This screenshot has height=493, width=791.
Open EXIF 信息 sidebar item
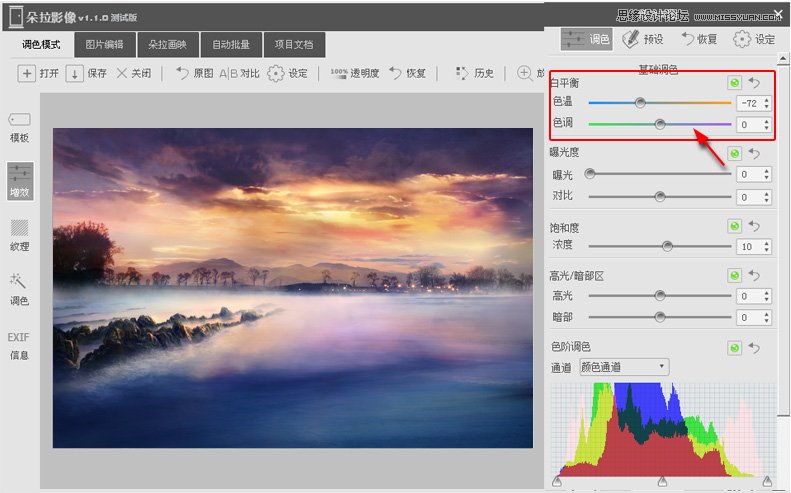(x=19, y=346)
